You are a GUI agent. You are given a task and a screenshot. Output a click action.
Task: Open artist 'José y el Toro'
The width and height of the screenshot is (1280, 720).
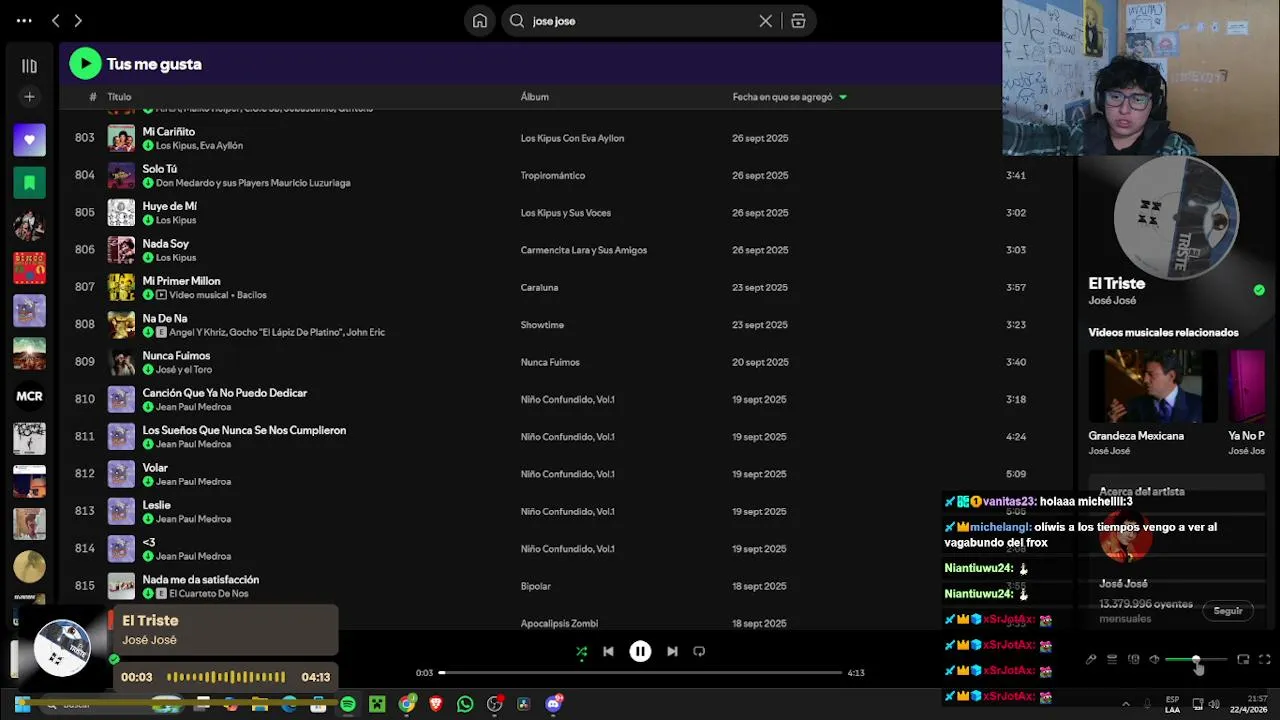coord(184,370)
